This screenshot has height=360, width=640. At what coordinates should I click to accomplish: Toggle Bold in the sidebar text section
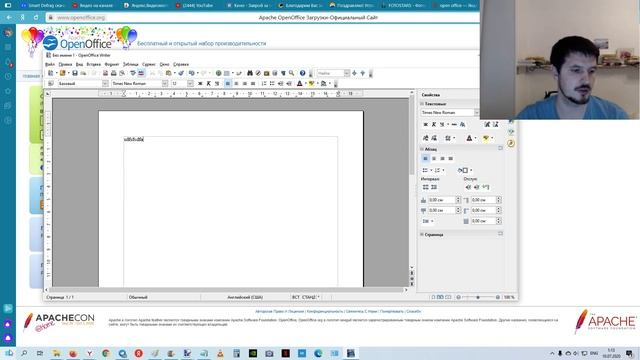click(x=425, y=124)
